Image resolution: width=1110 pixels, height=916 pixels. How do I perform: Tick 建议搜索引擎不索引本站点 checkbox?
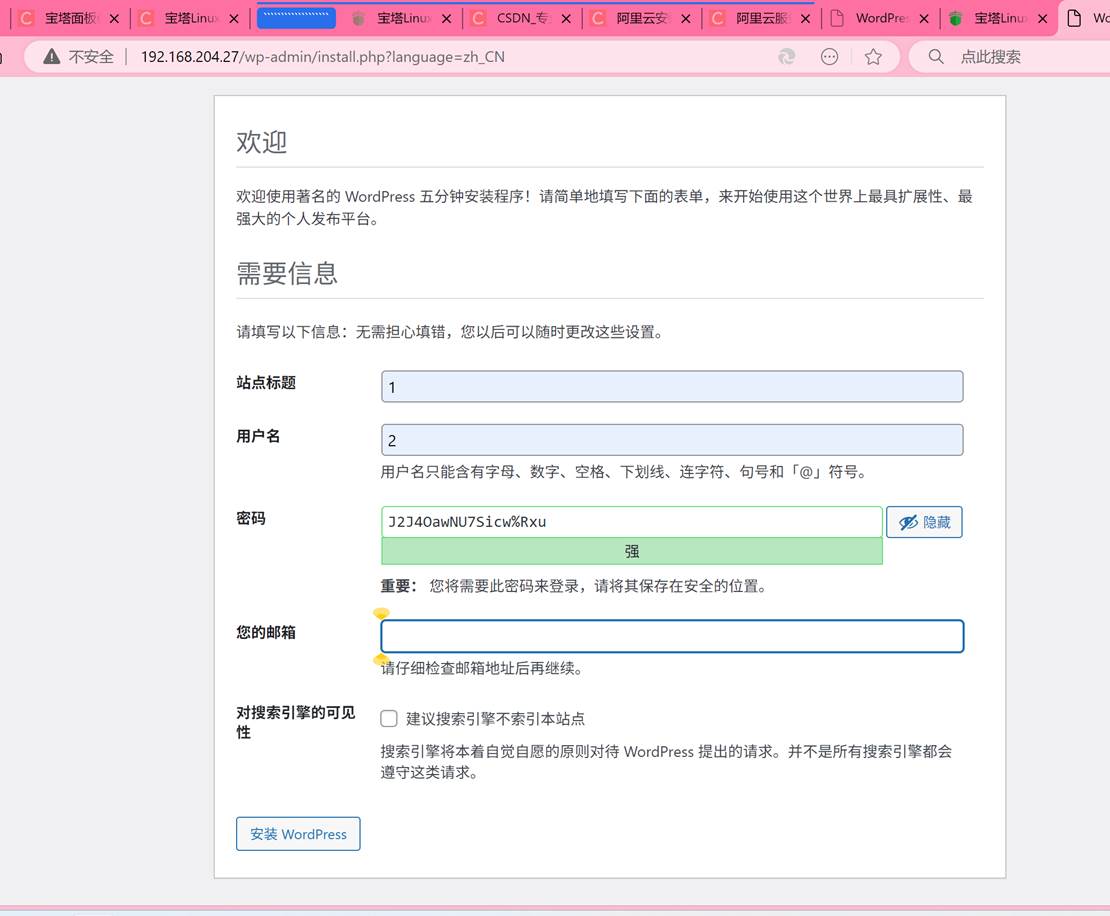(x=389, y=719)
